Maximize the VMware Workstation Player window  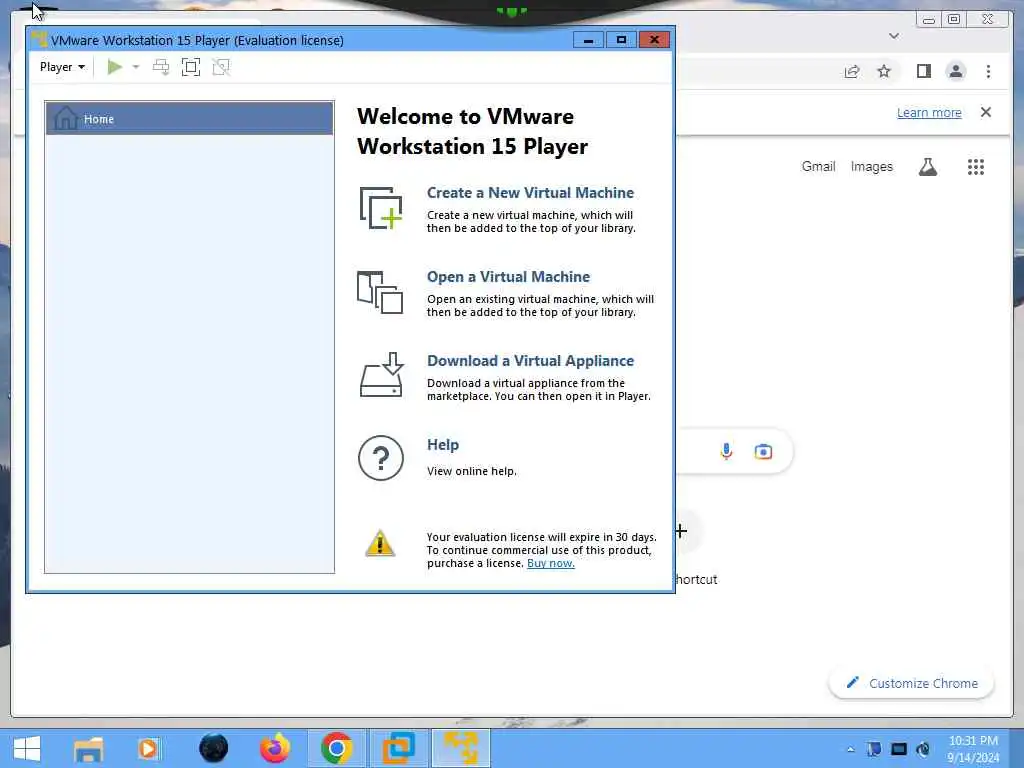coord(621,40)
